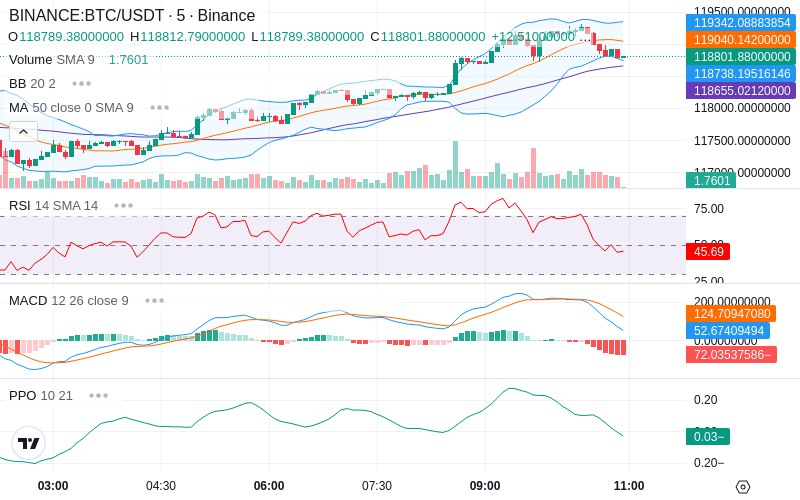800x500 pixels.
Task: Open chart settings gear icon
Action: (743, 487)
